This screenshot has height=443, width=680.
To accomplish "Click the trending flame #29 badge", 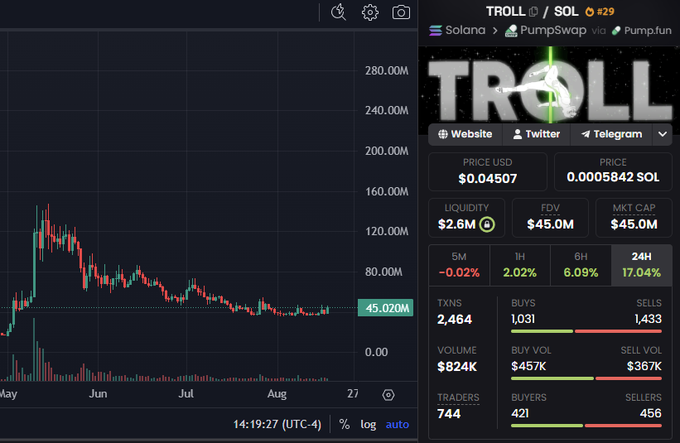I will pos(600,12).
